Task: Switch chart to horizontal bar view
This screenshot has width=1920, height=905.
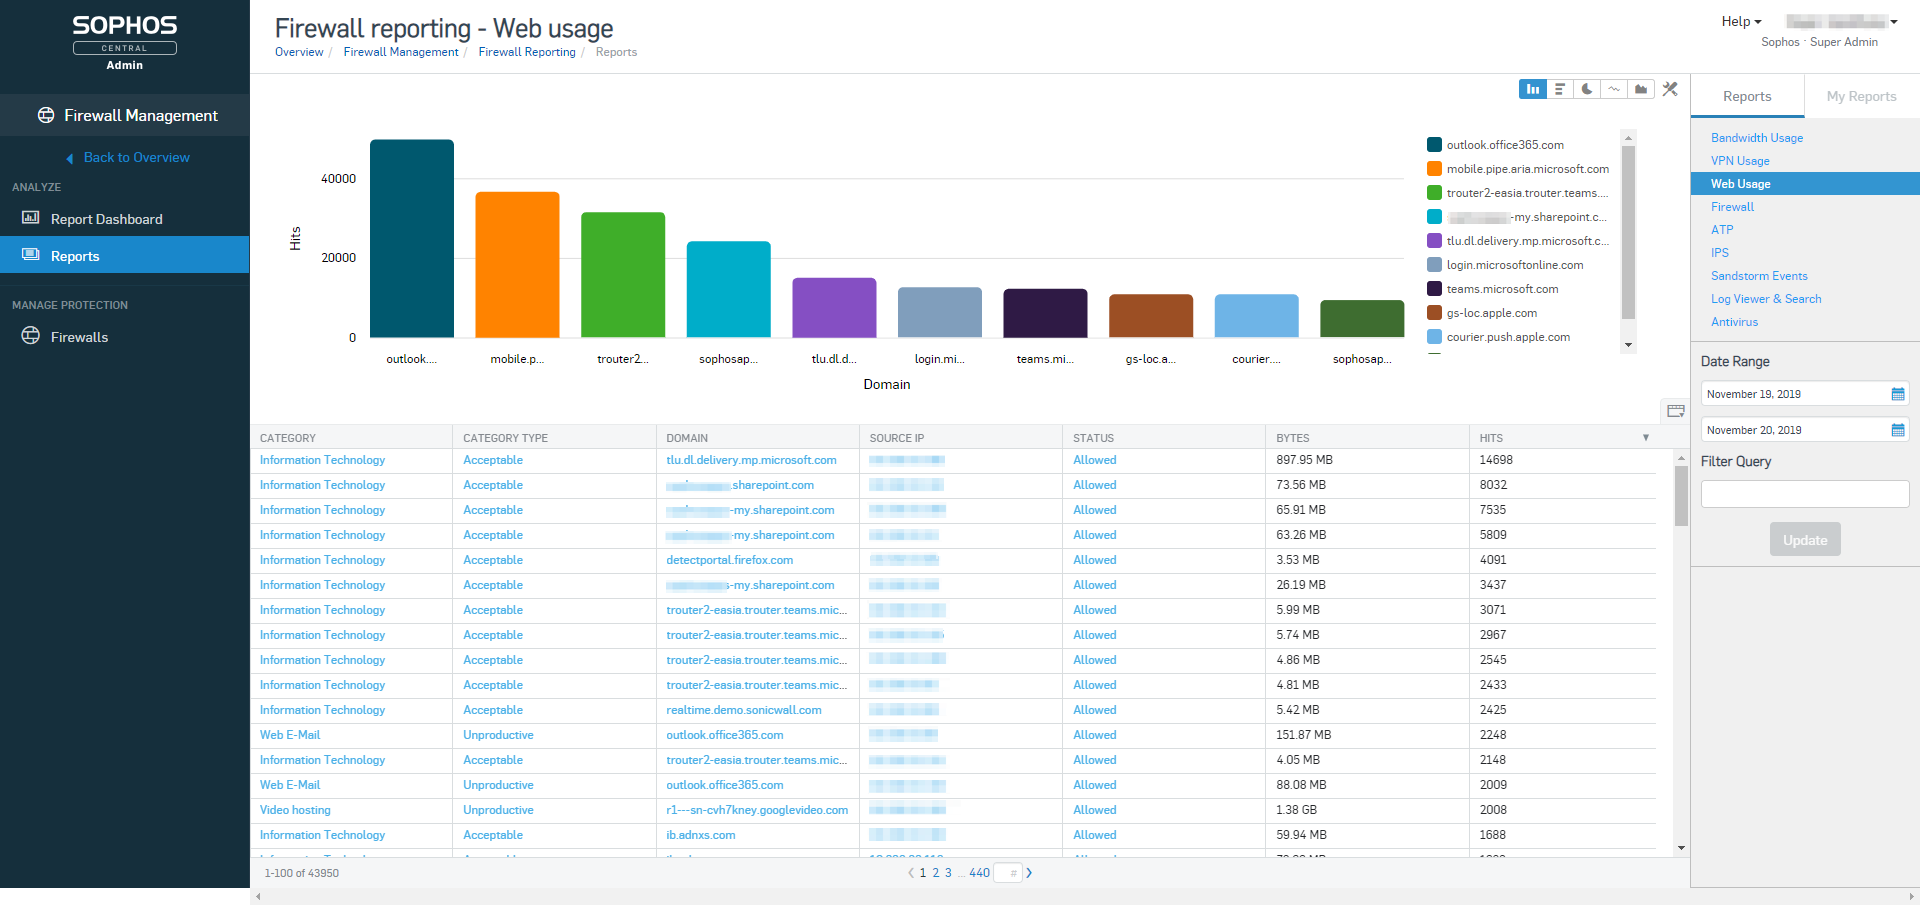Action: [1560, 89]
